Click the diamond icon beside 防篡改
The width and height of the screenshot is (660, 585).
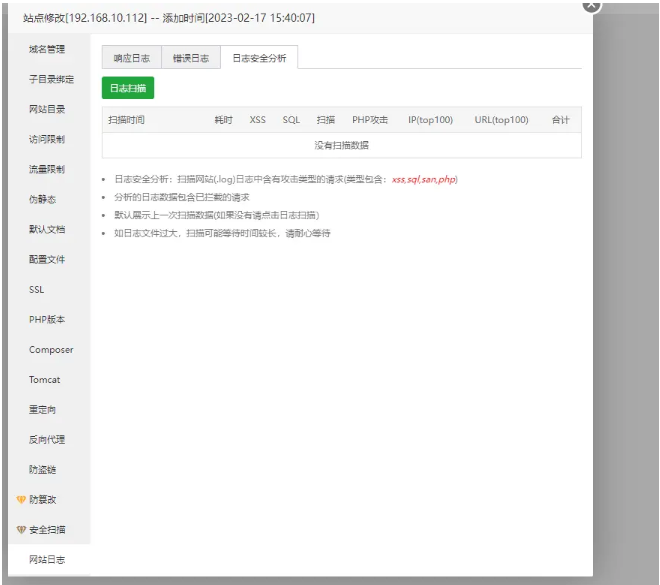click(21, 499)
